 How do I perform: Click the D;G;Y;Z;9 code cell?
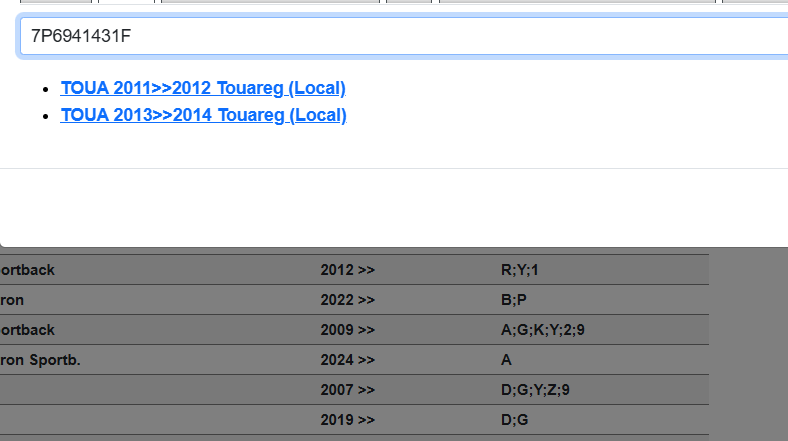pyautogui.click(x=535, y=390)
